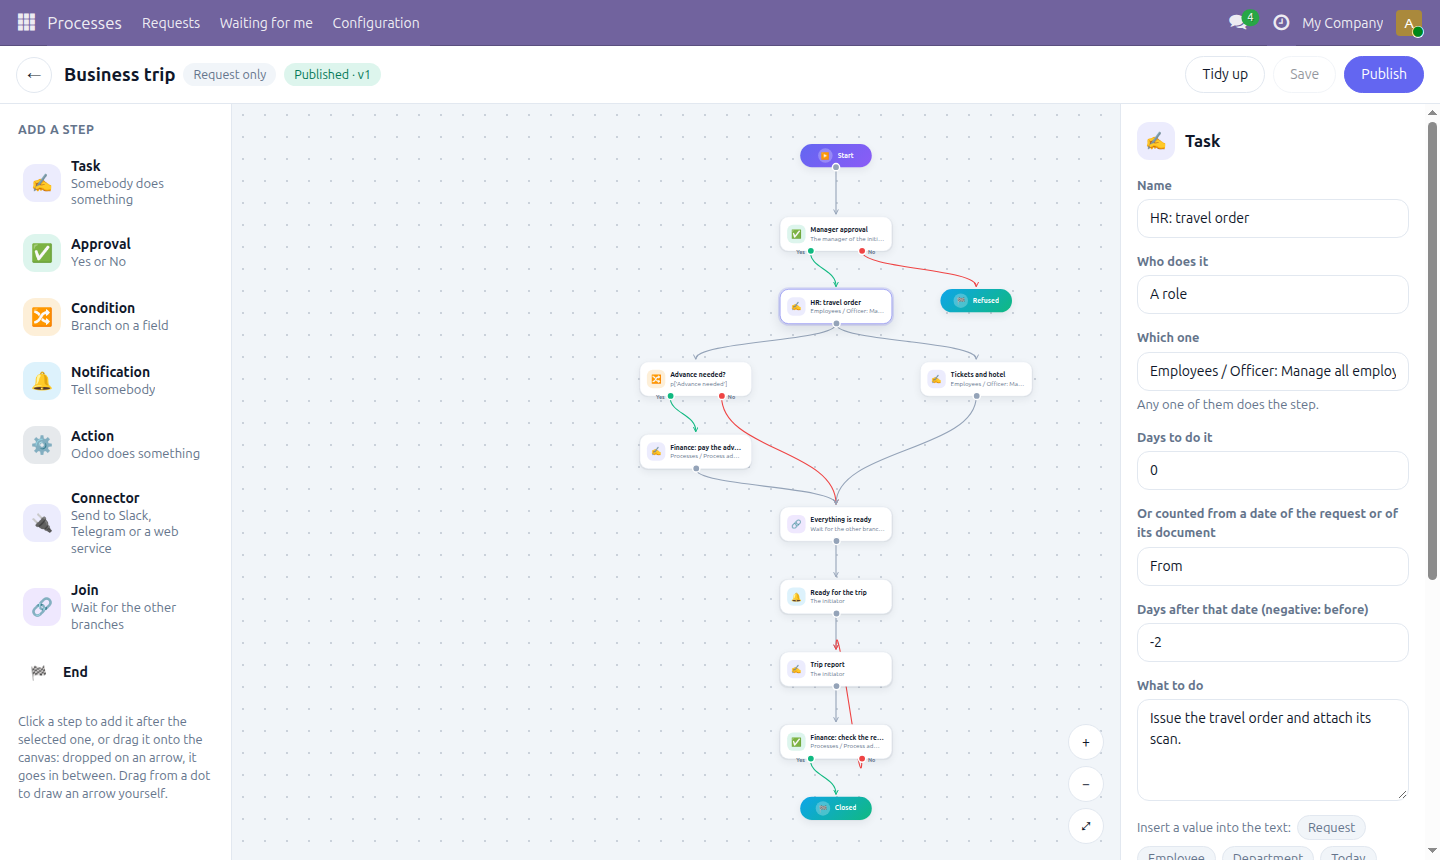Open the apps grid menu icon
This screenshot has width=1440, height=860.
pos(26,22)
